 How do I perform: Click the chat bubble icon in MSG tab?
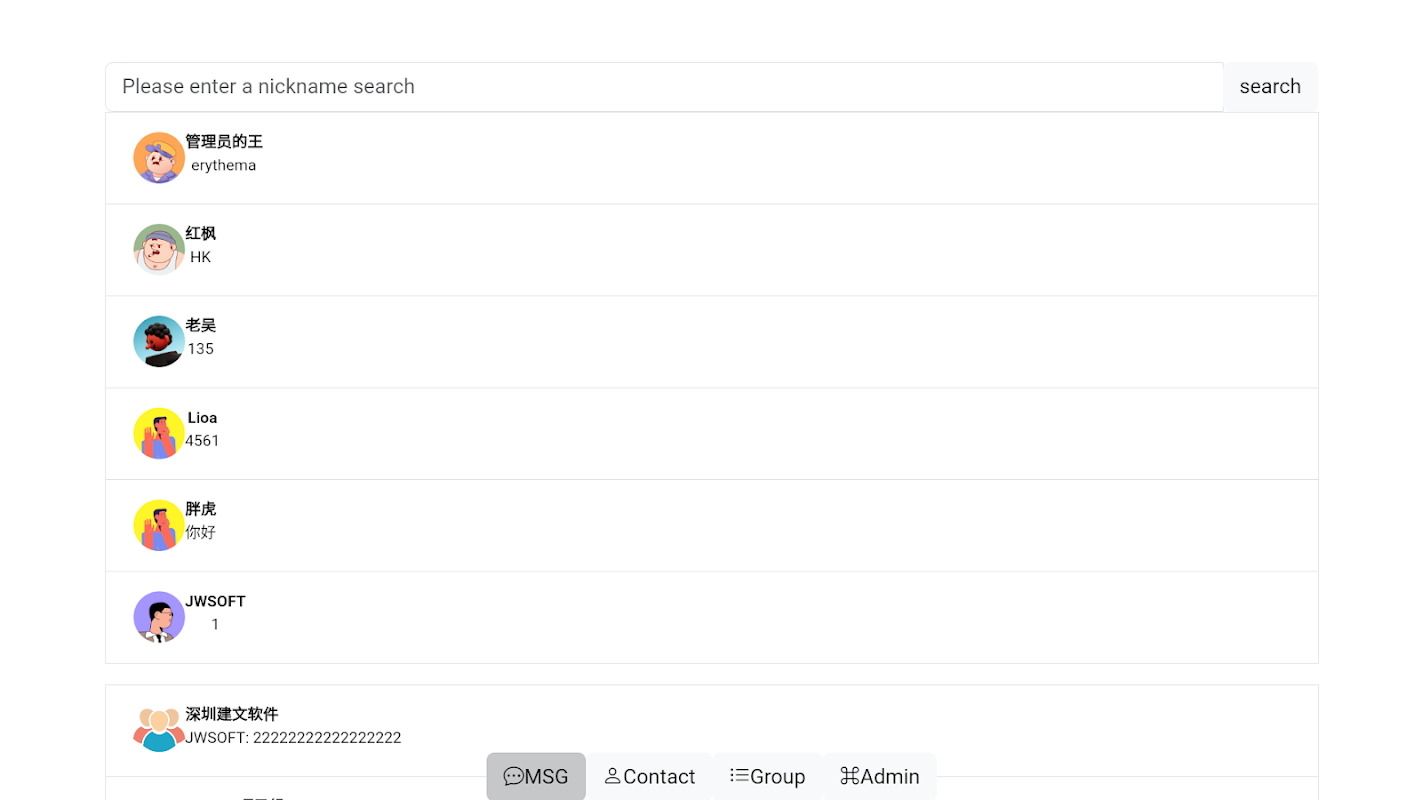click(513, 777)
